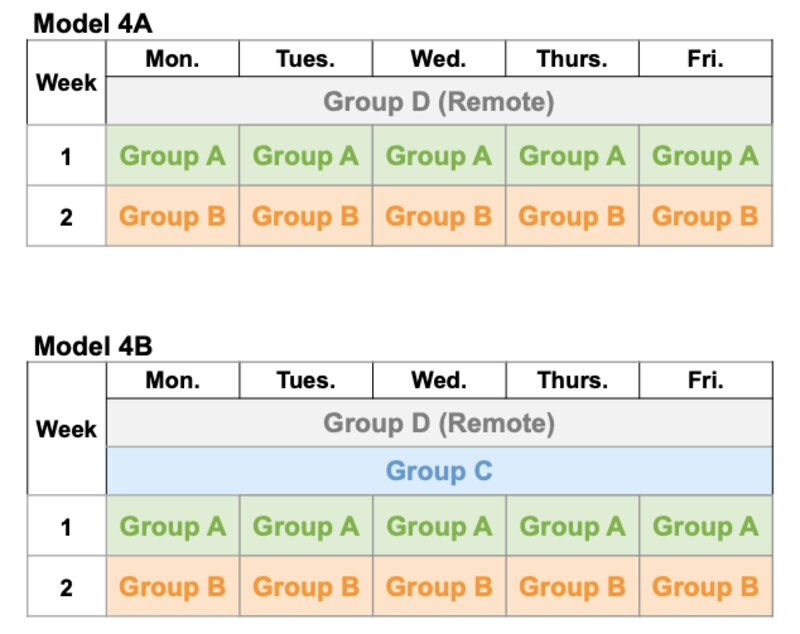Select week 2 row label in Model 4A
Image resolution: width=800 pixels, height=634 pixels.
click(66, 216)
